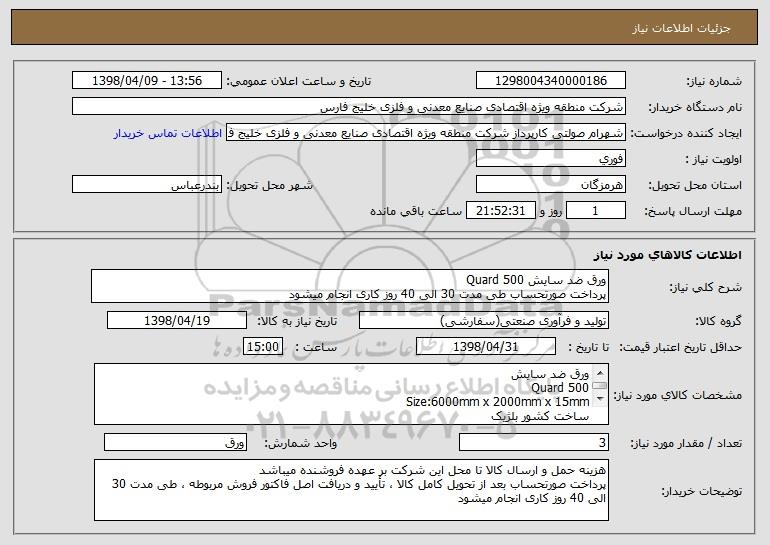
Task: Click the label گروه کالا
Action: 718,321
